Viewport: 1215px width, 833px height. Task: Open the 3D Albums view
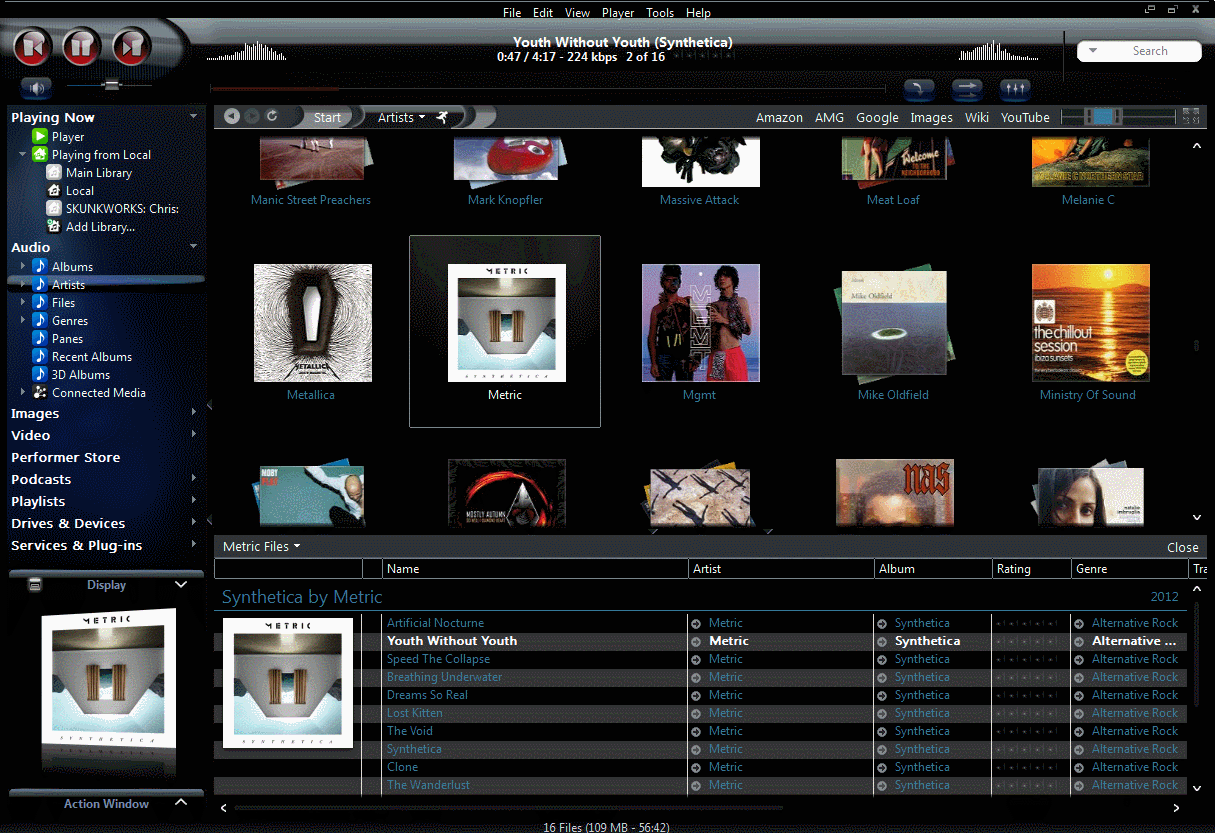(x=81, y=375)
